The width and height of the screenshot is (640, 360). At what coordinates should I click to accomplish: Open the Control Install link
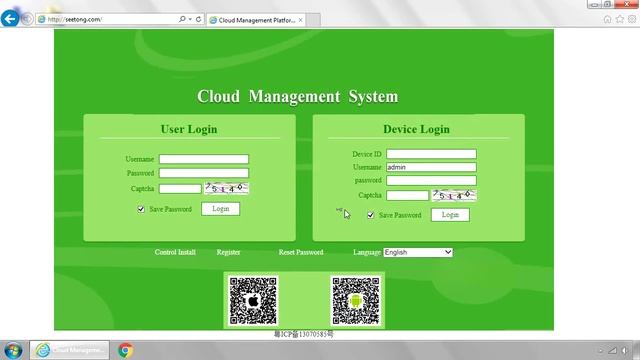point(175,252)
